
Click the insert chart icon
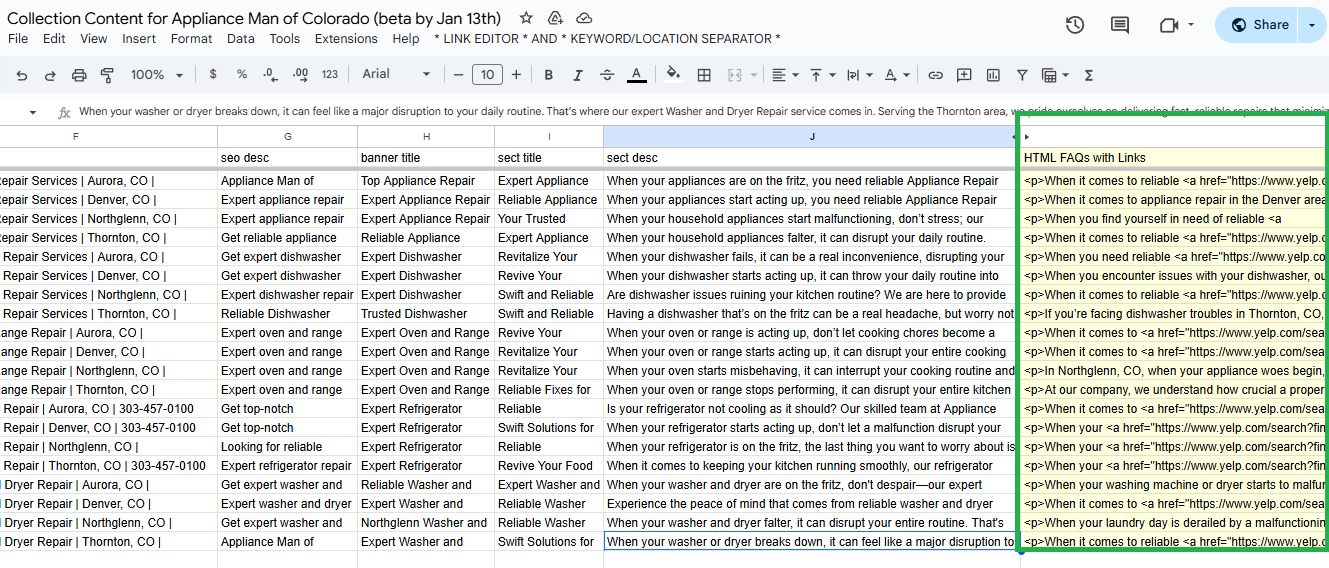pos(993,75)
